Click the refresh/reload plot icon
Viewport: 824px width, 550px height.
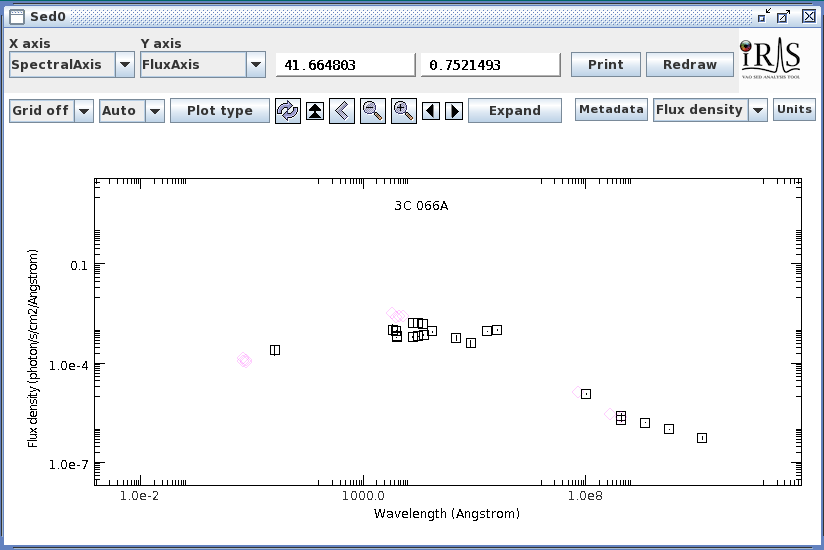(288, 111)
